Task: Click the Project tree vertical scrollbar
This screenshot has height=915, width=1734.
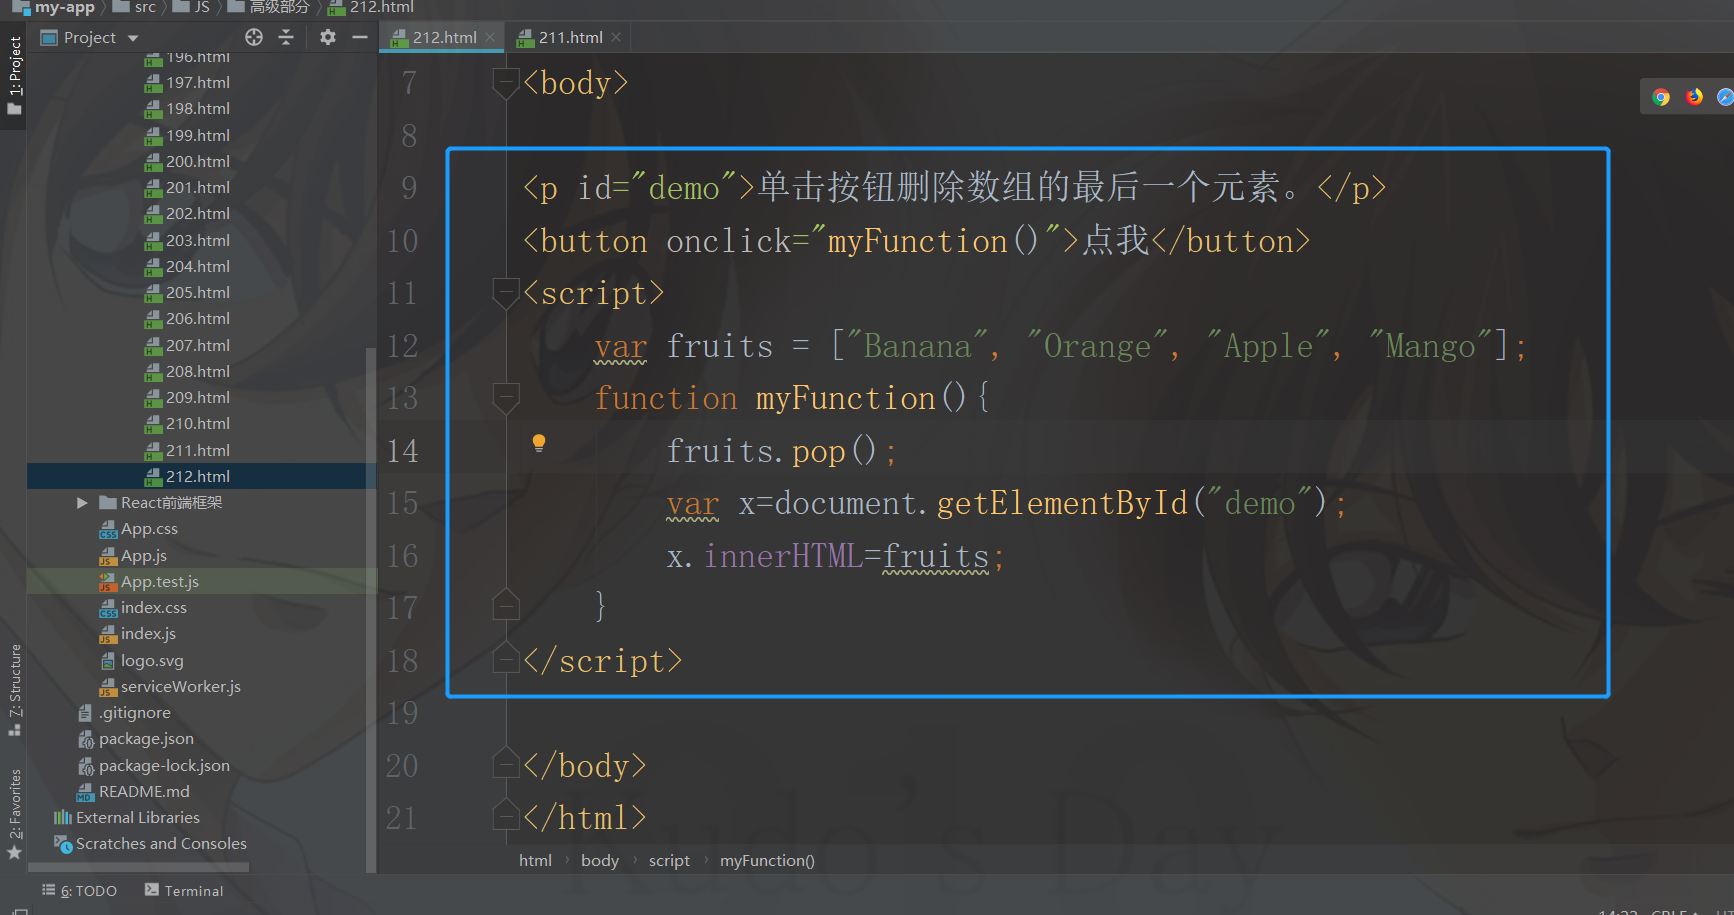Action: 371,608
